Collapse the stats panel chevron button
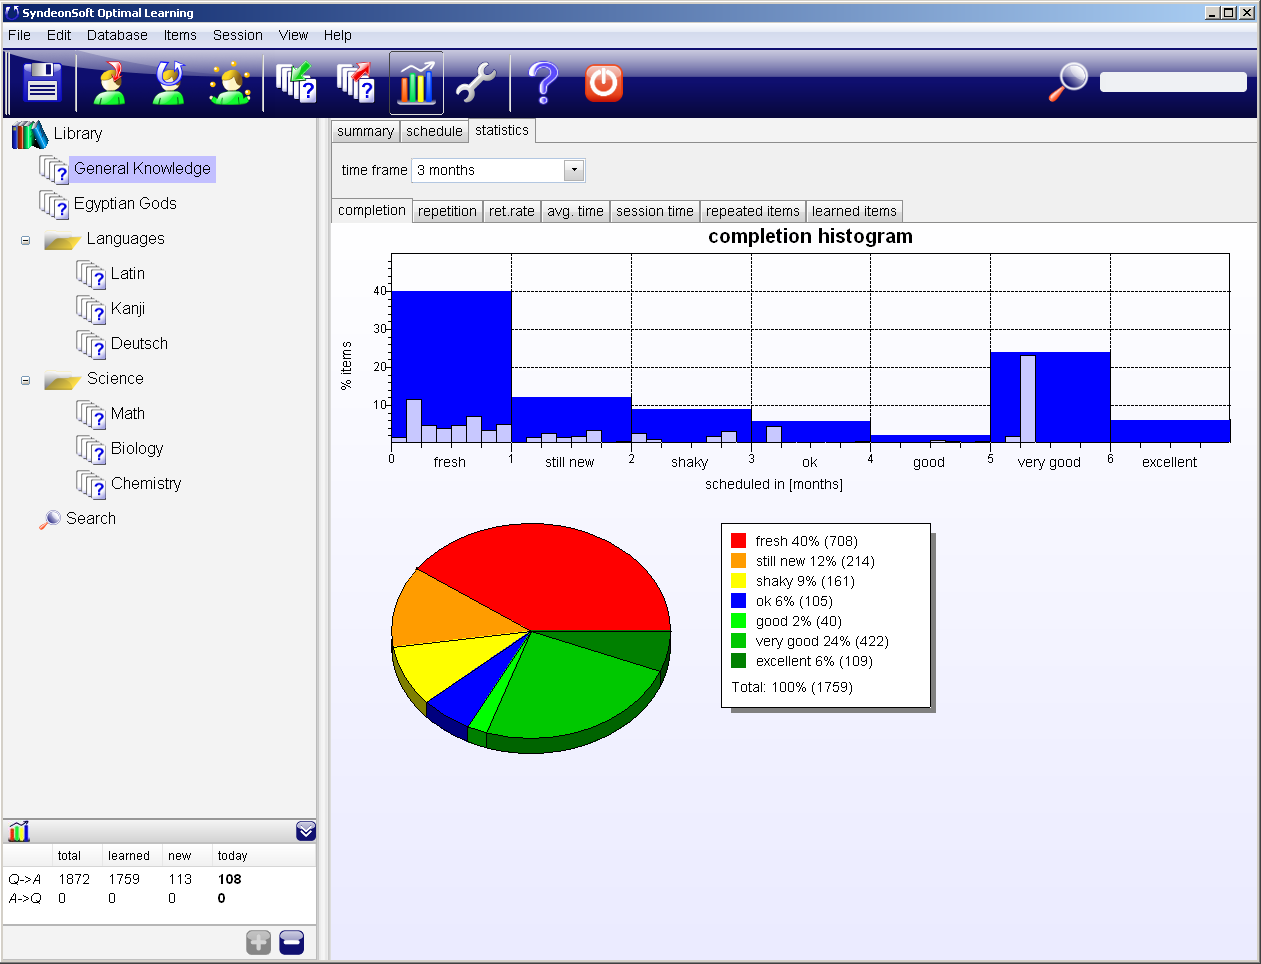 coord(306,831)
